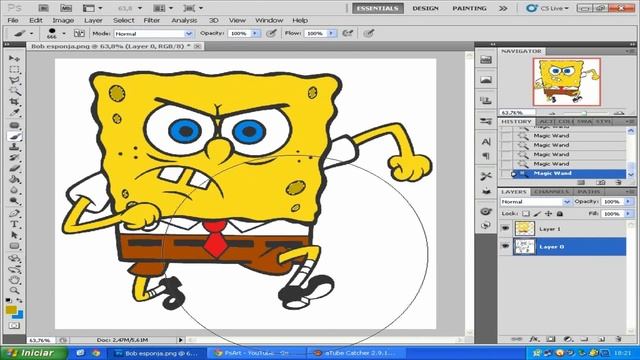640x360 pixels.
Task: Toggle Lock image pixels
Action: (x=537, y=213)
